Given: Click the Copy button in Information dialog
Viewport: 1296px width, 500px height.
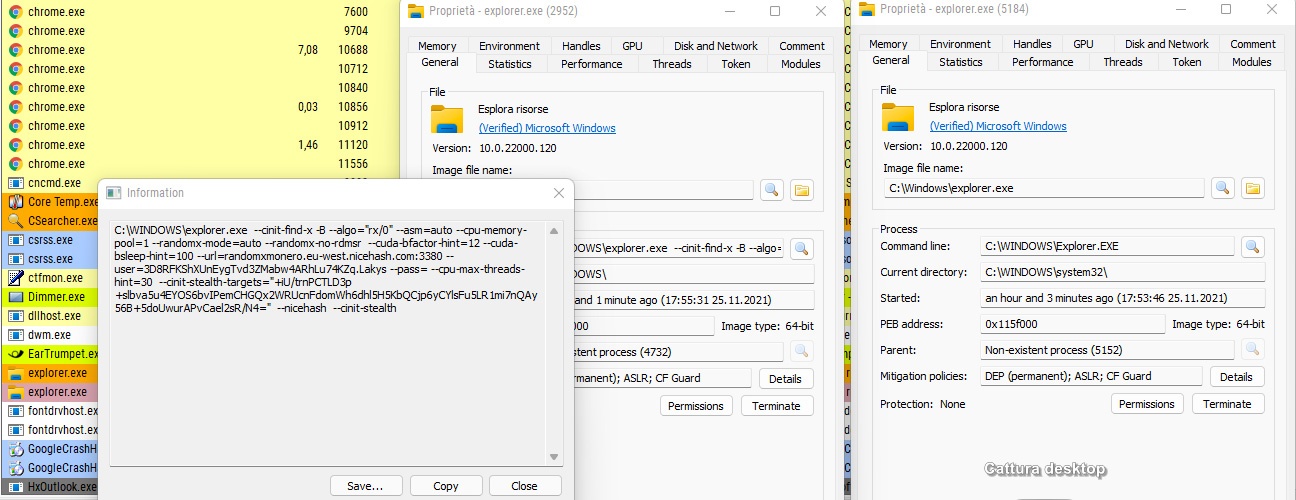Looking at the screenshot, I should pos(446,486).
